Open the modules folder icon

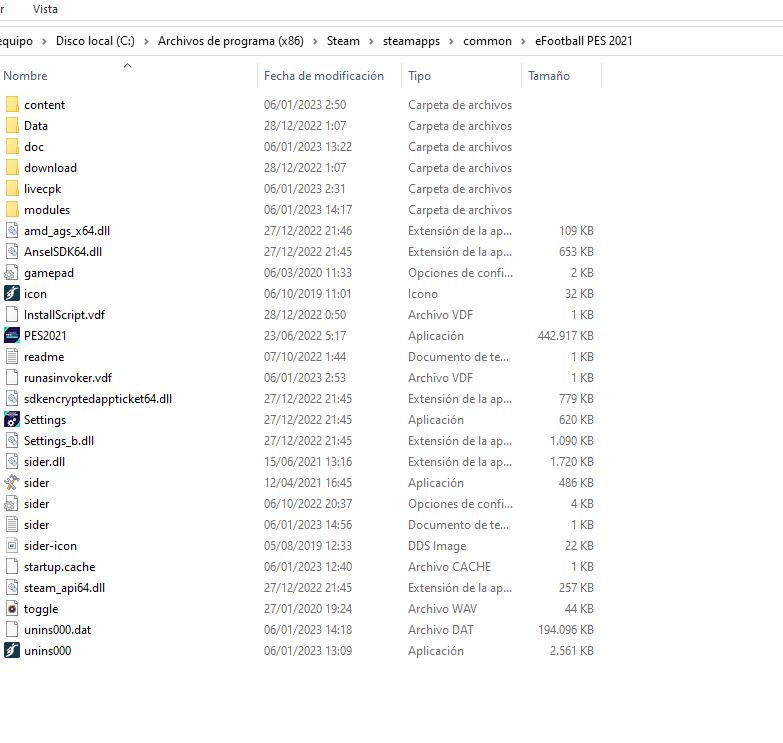pyautogui.click(x=12, y=209)
